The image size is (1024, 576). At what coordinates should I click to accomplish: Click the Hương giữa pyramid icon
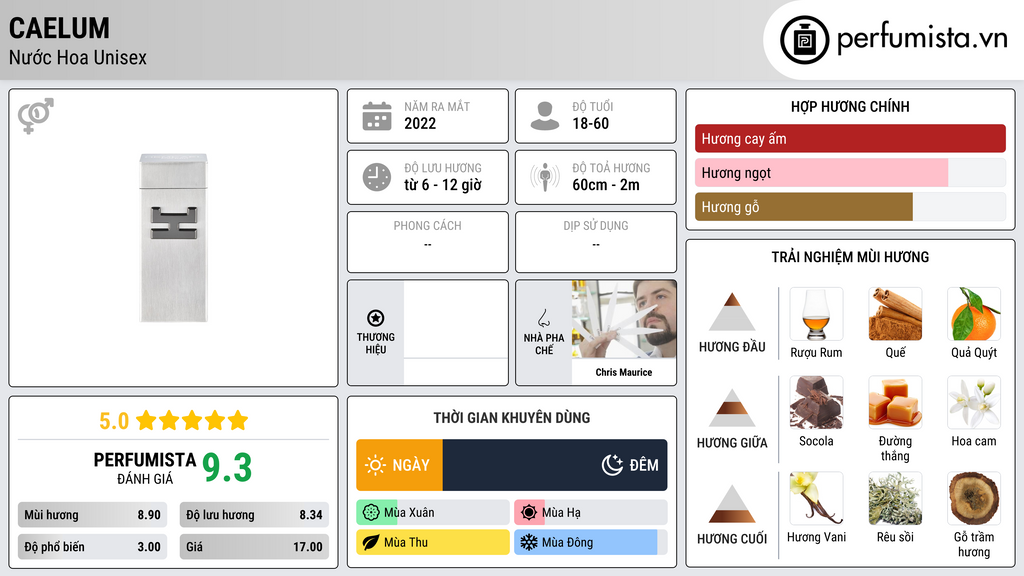(x=731, y=408)
